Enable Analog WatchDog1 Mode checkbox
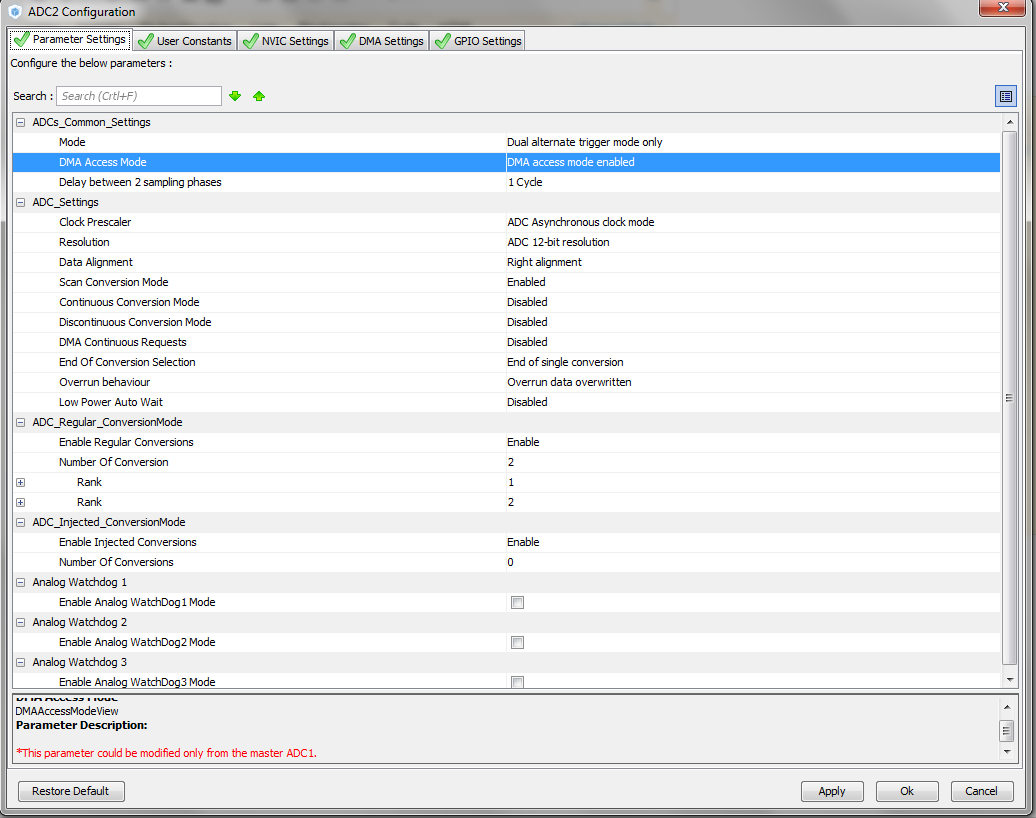This screenshot has width=1036, height=818. tap(517, 602)
